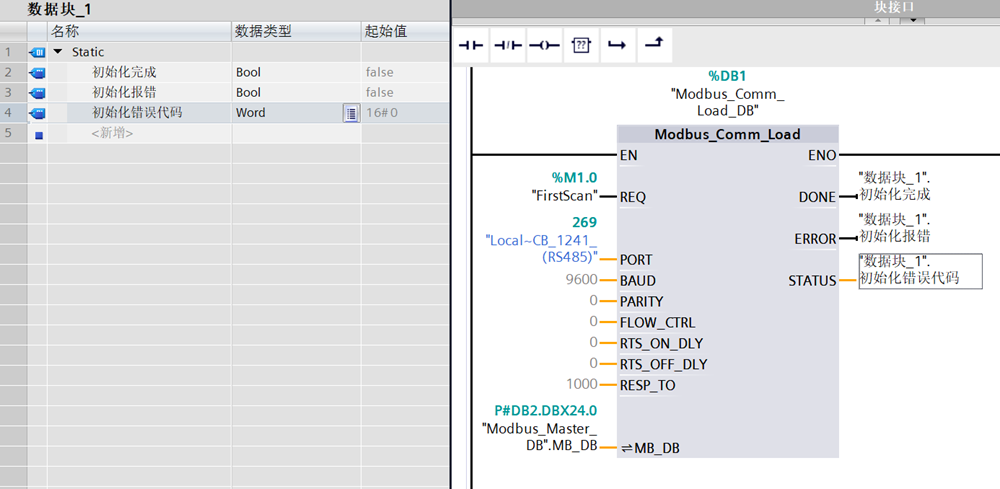Screen dimensions: 1000x489
Task: Open a branch in the network
Action: pos(617,45)
